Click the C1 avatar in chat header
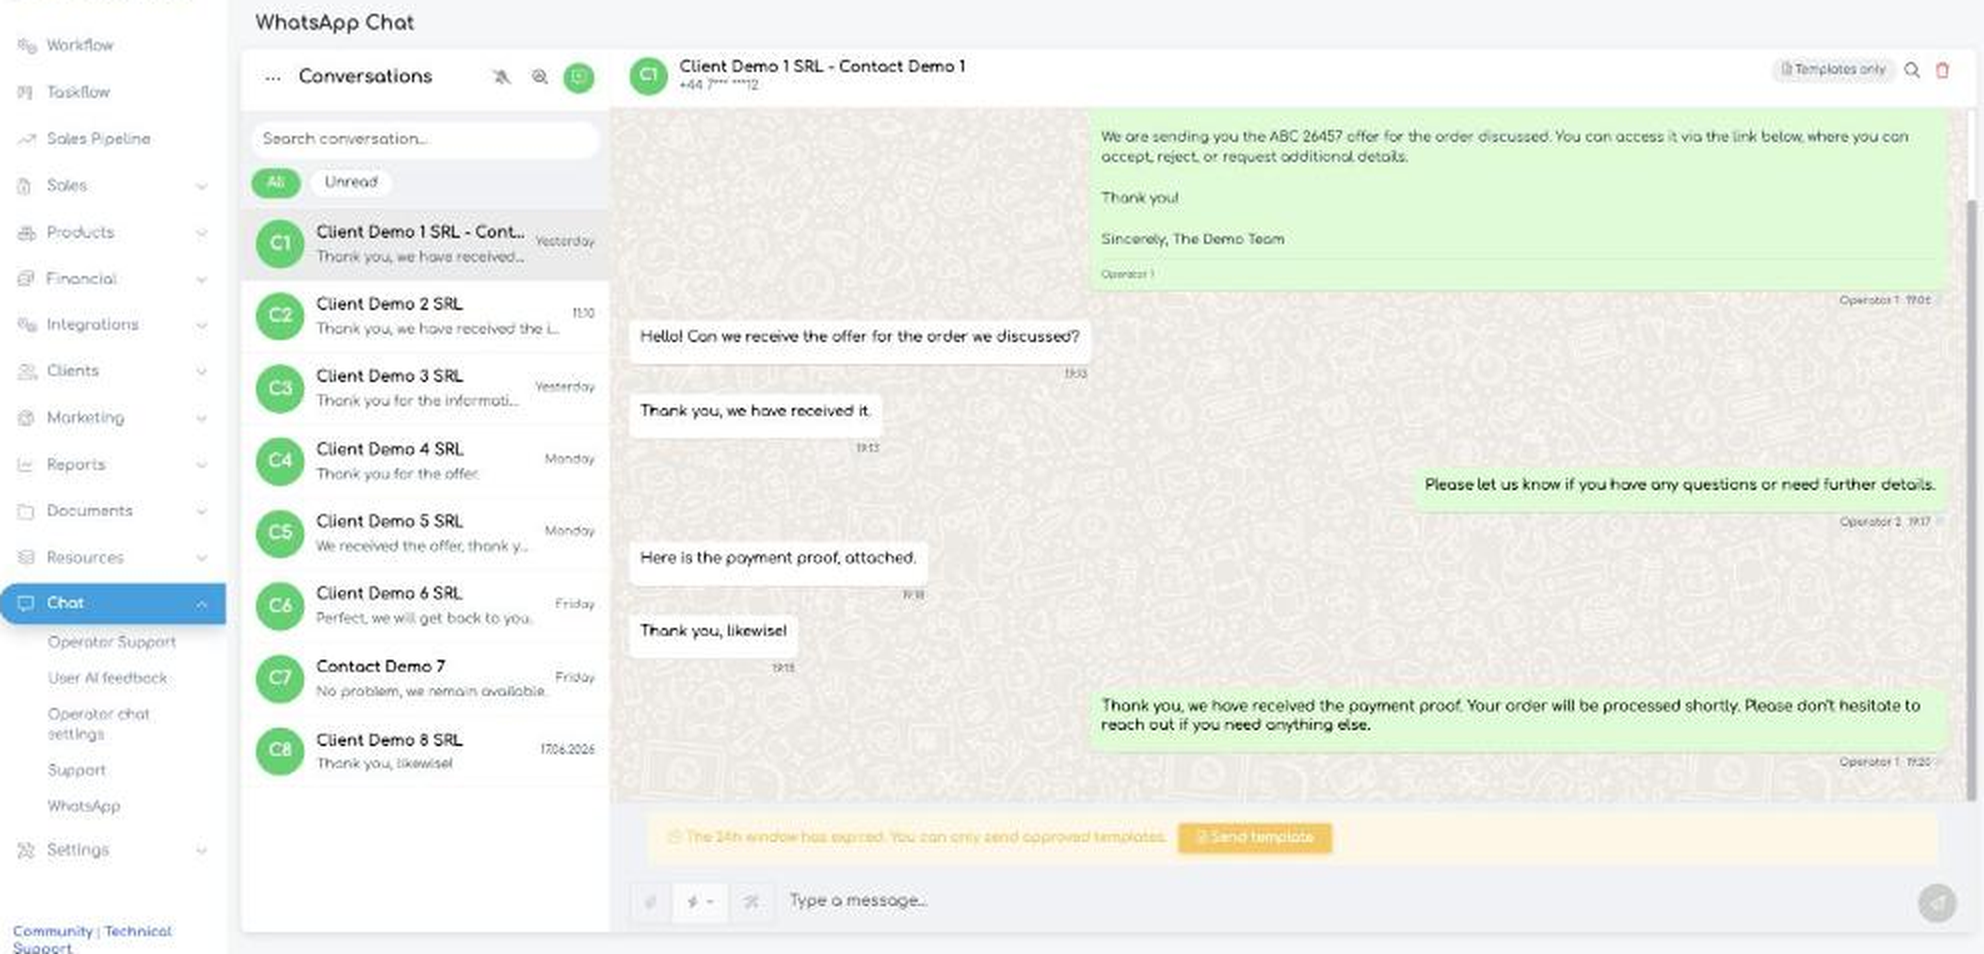Viewport: 1984px width, 954px height. coord(648,75)
